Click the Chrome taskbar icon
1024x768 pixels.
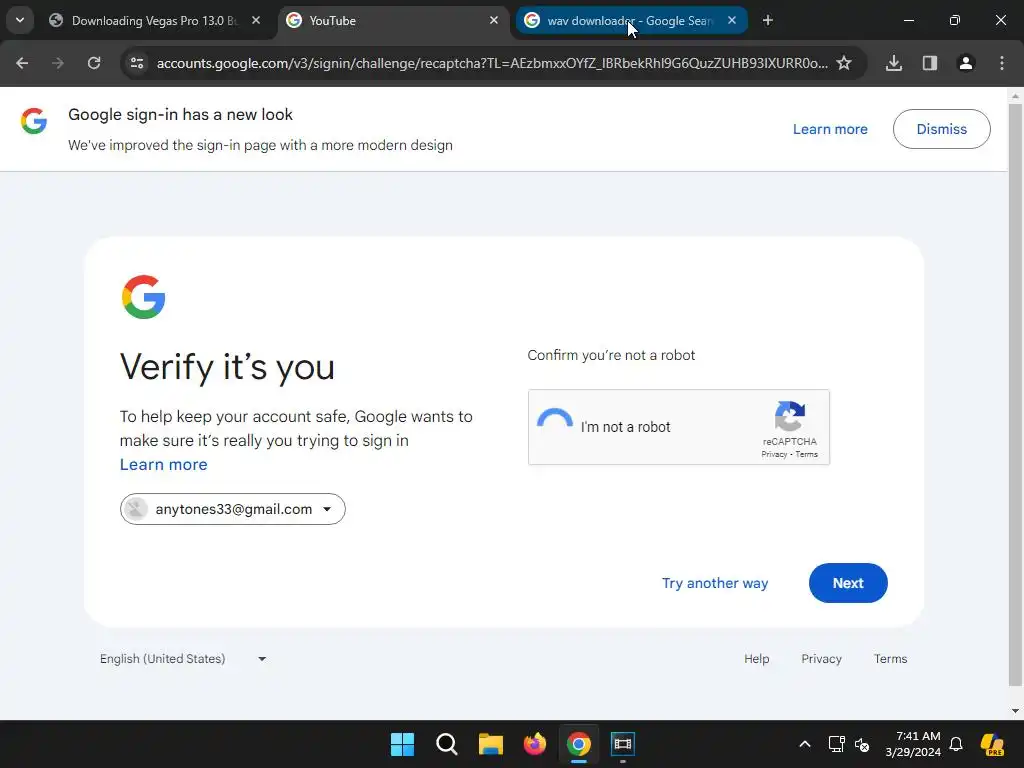tap(579, 744)
